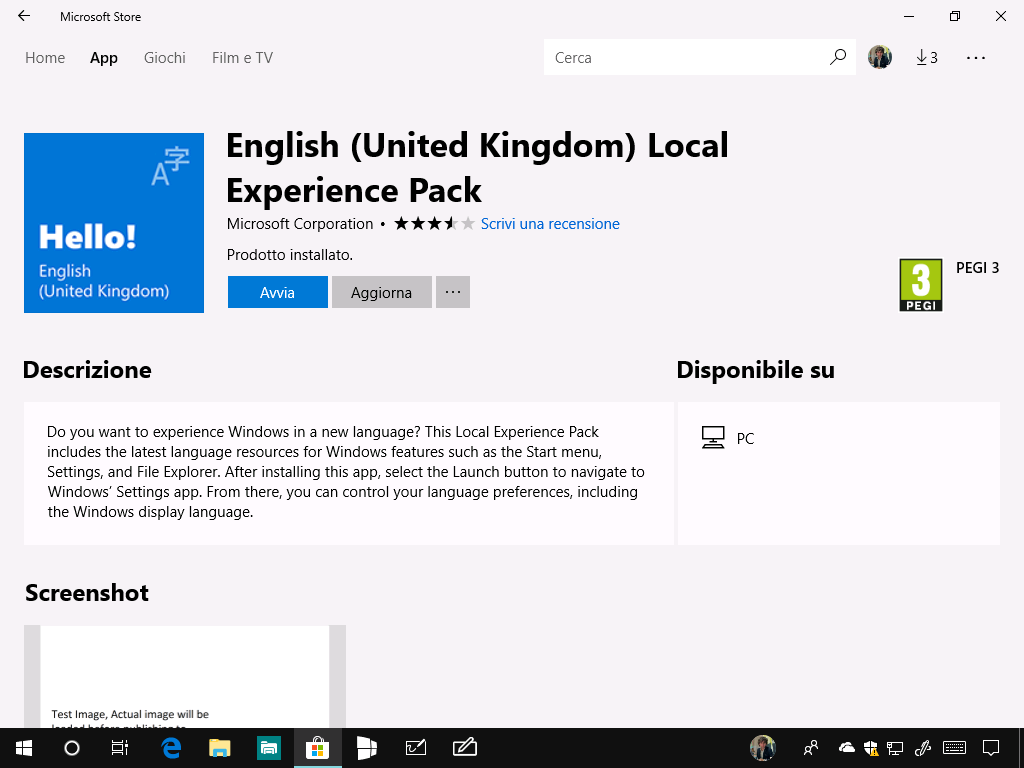
Task: Go back with the arrow icon
Action: pos(24,16)
